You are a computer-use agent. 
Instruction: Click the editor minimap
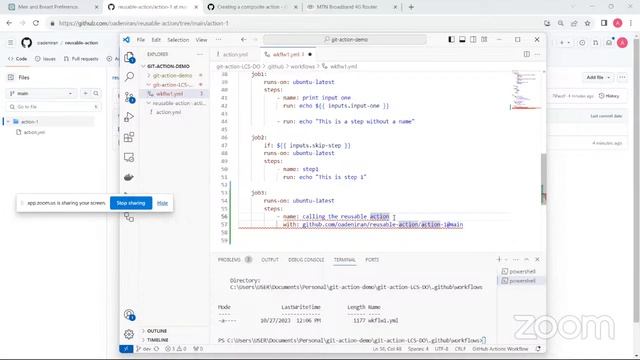526,91
